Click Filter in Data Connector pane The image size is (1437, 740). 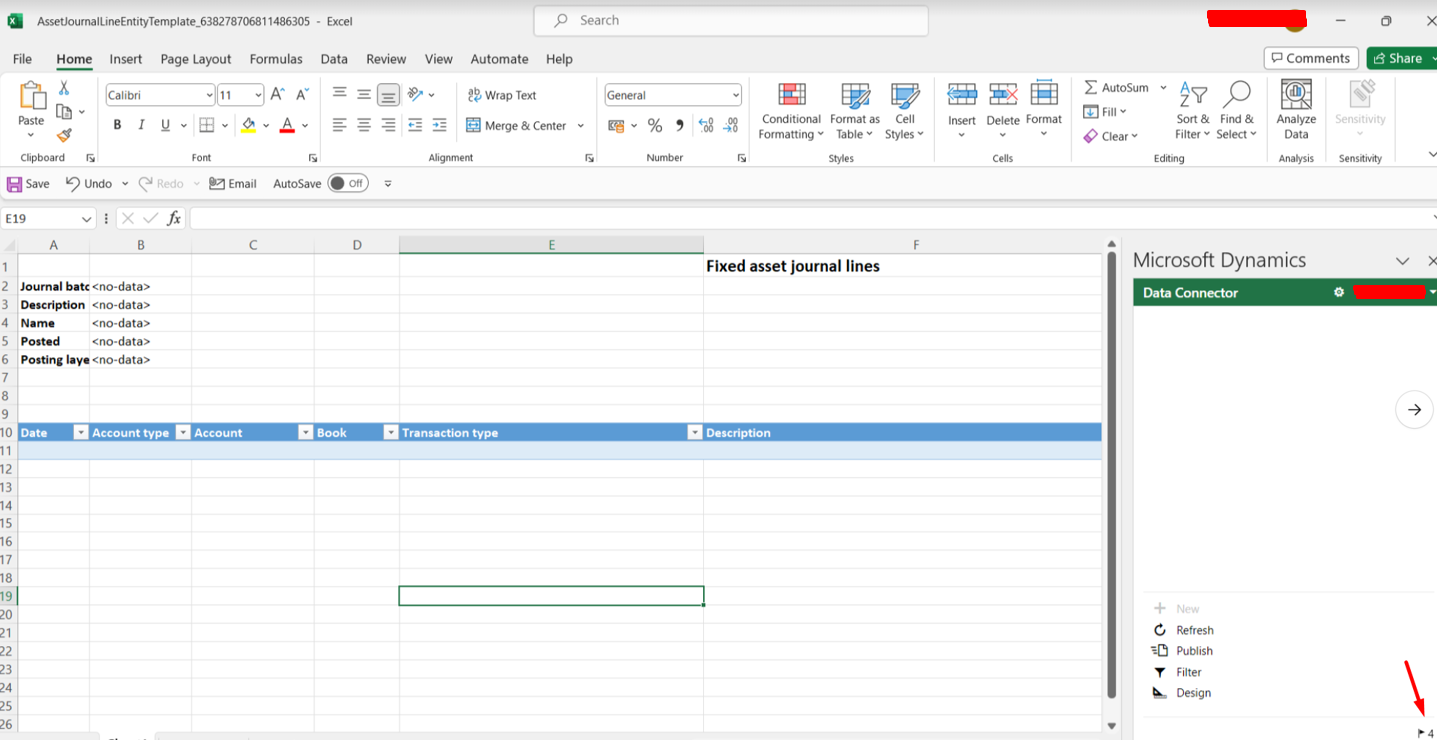[1177, 672]
